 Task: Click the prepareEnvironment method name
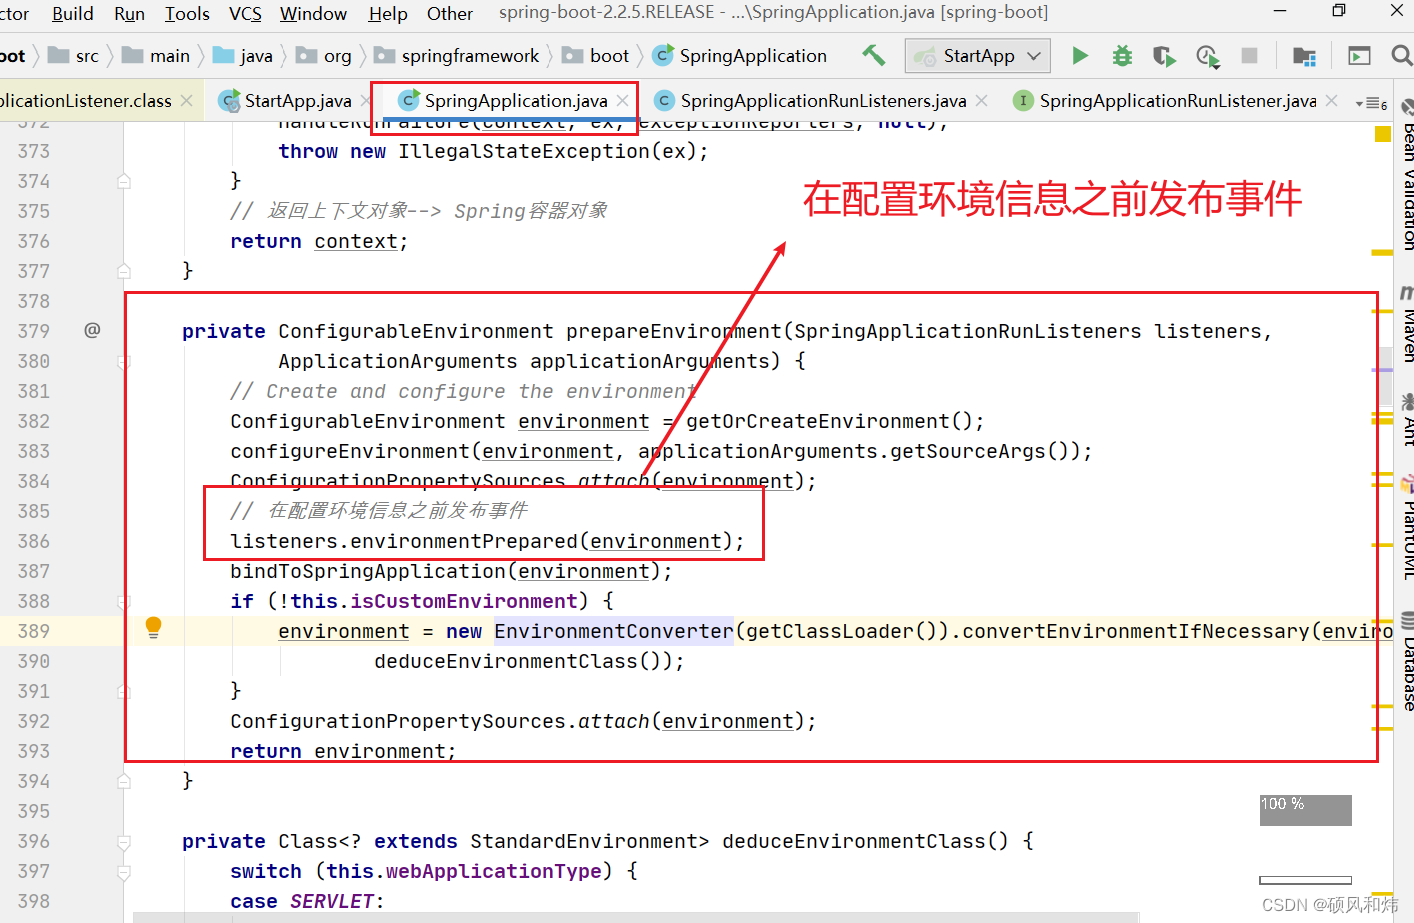coord(674,331)
